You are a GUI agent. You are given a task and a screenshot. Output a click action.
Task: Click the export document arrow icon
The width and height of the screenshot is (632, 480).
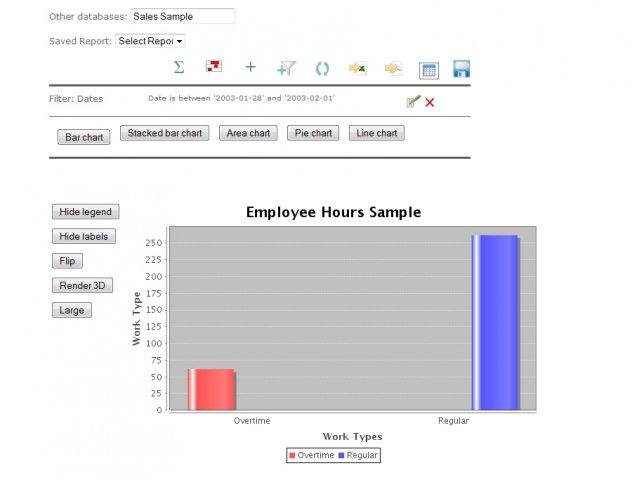(393, 69)
